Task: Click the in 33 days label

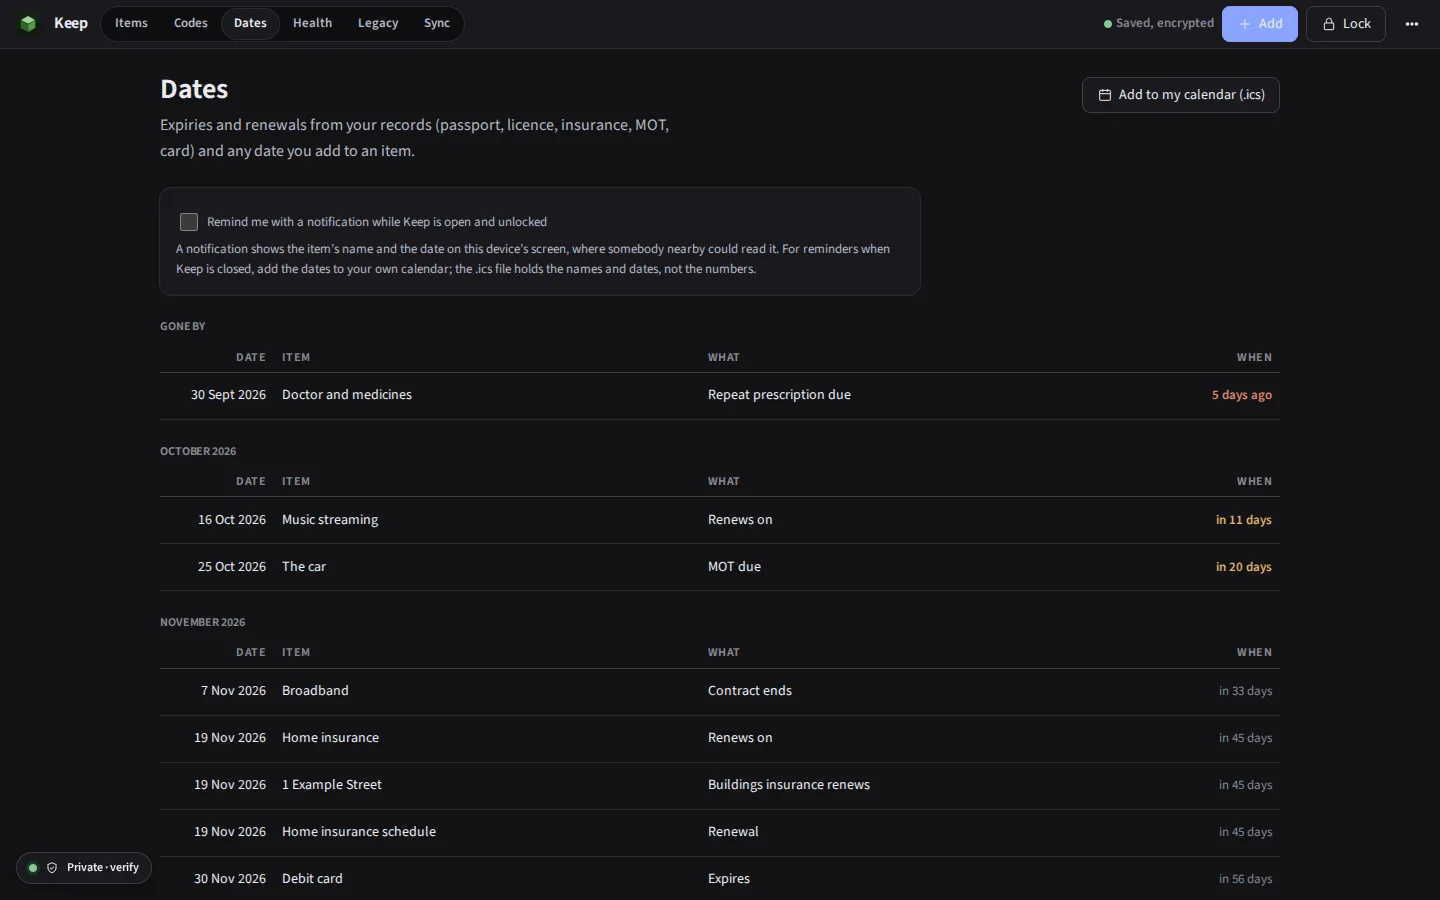Action: (1246, 691)
